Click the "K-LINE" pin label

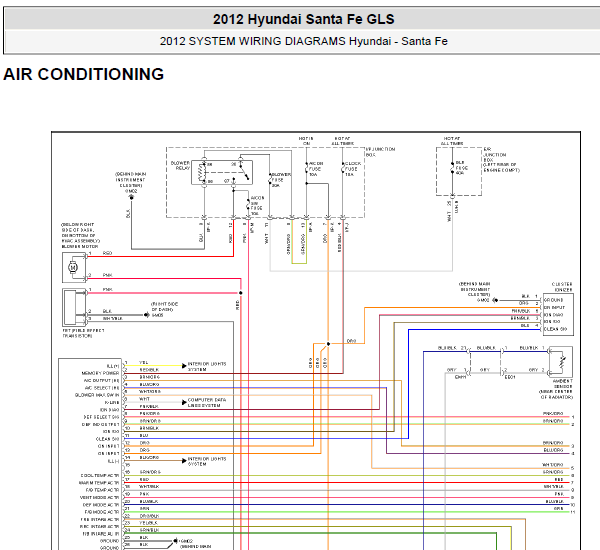point(112,403)
